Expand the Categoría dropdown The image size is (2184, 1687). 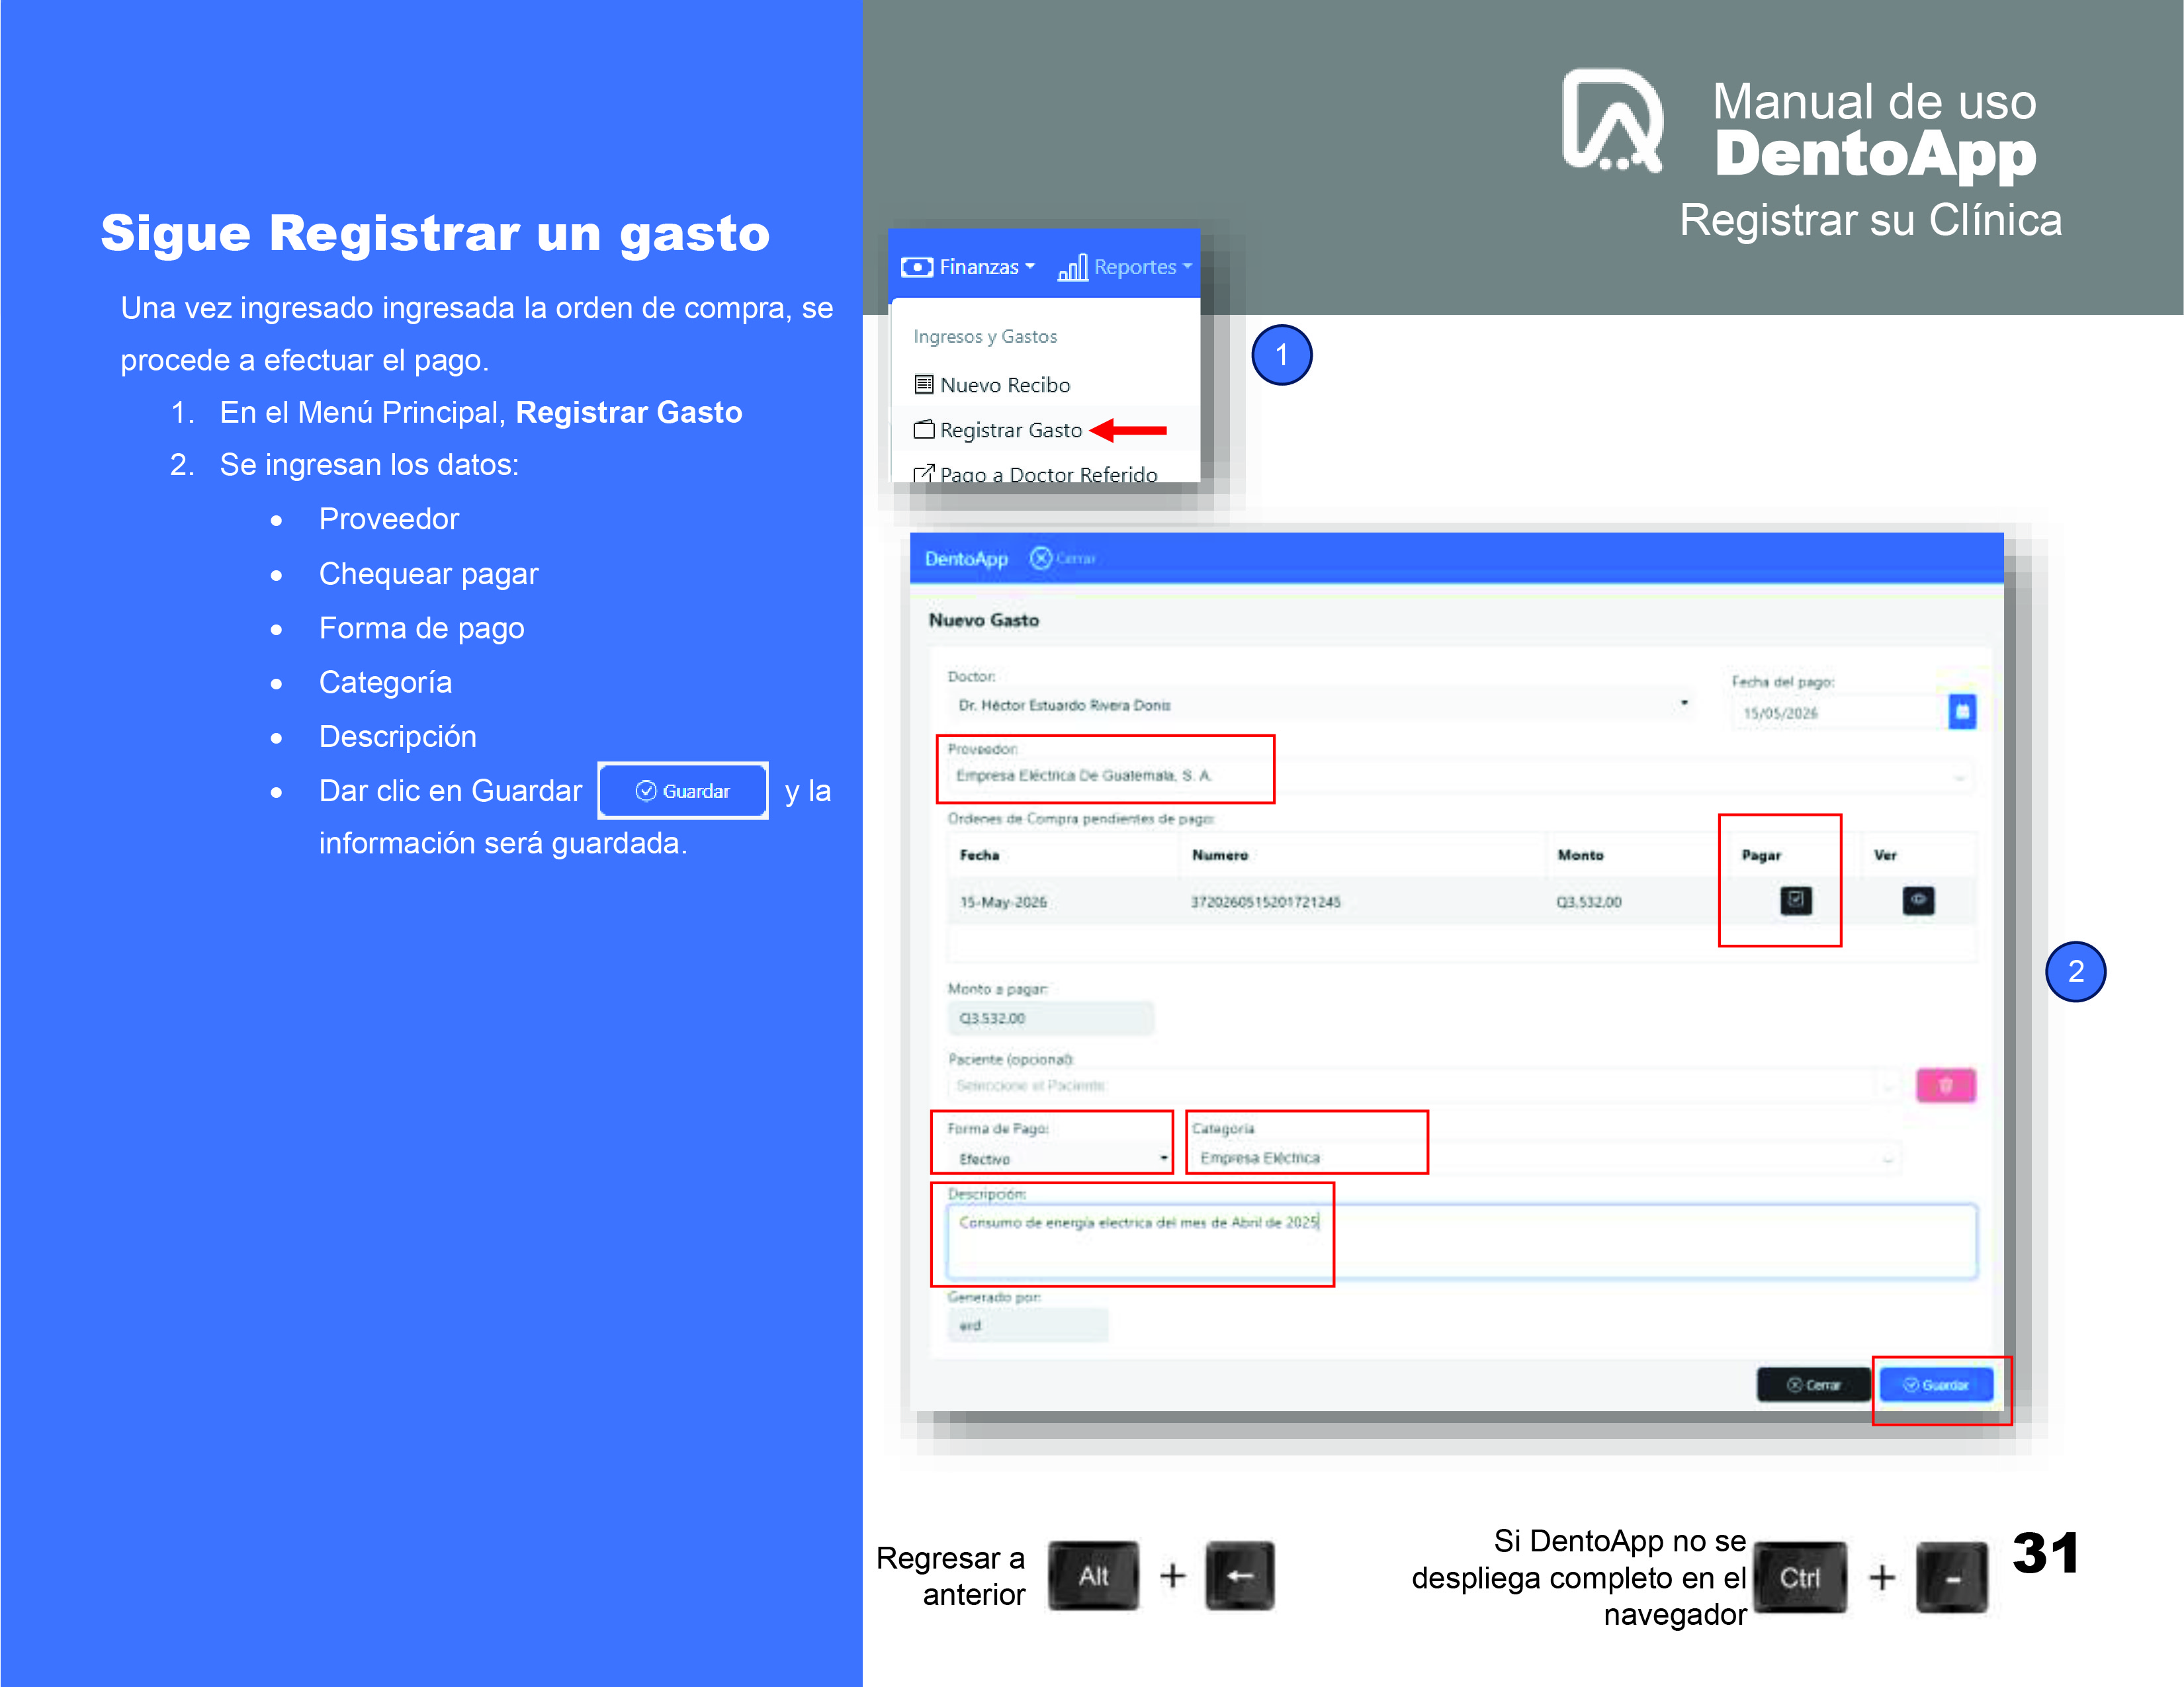pyautogui.click(x=1545, y=1158)
